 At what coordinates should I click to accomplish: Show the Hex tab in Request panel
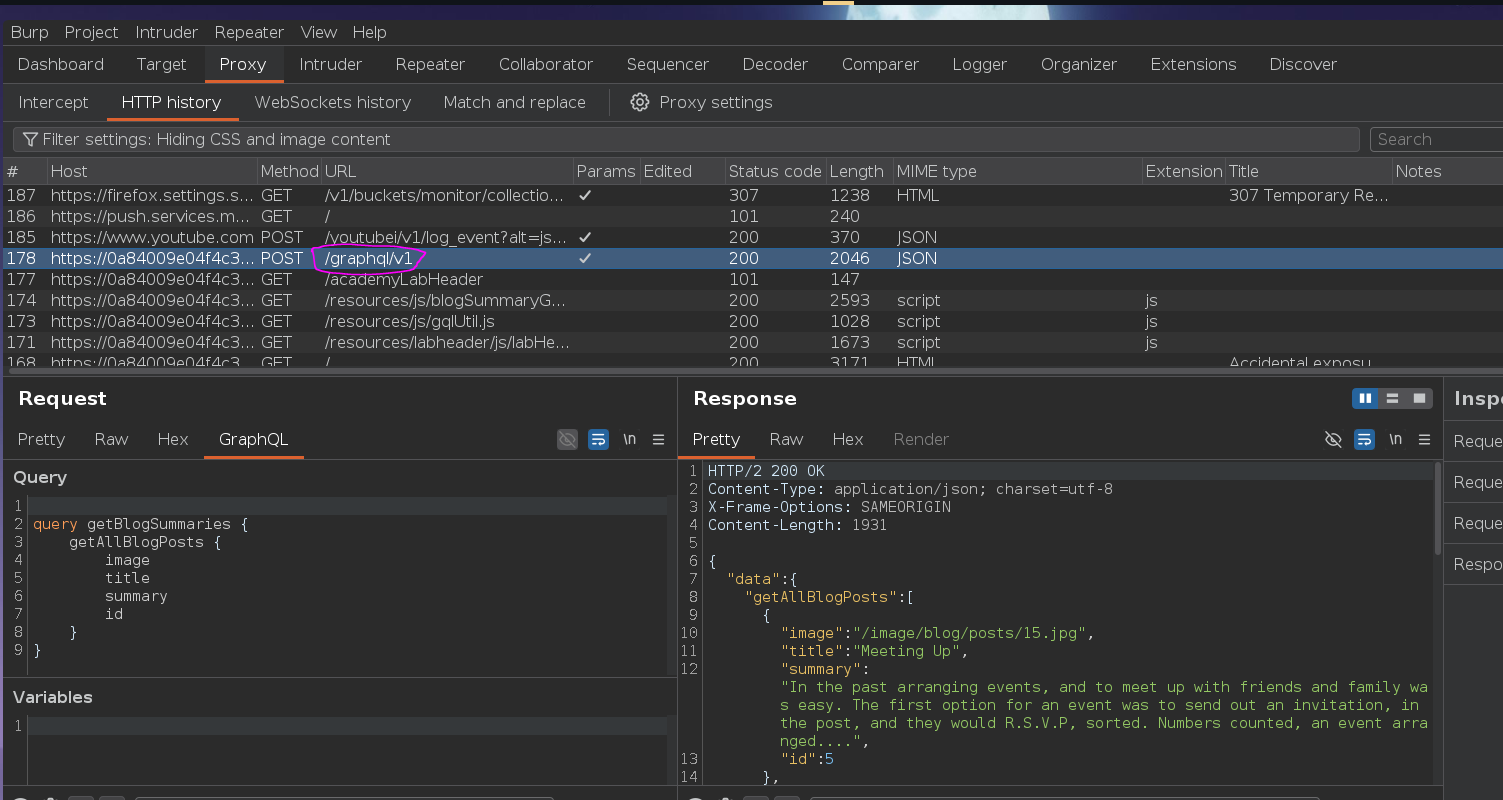[173, 439]
